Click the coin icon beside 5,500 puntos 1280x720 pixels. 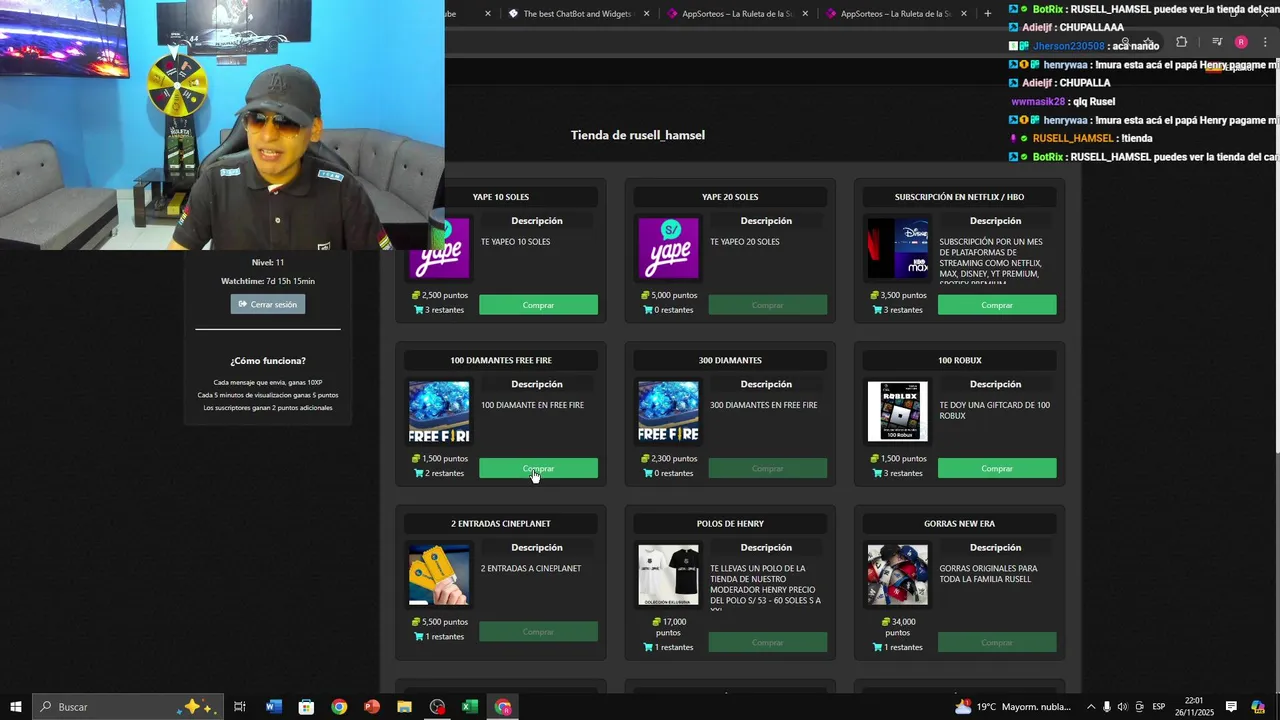click(x=416, y=622)
